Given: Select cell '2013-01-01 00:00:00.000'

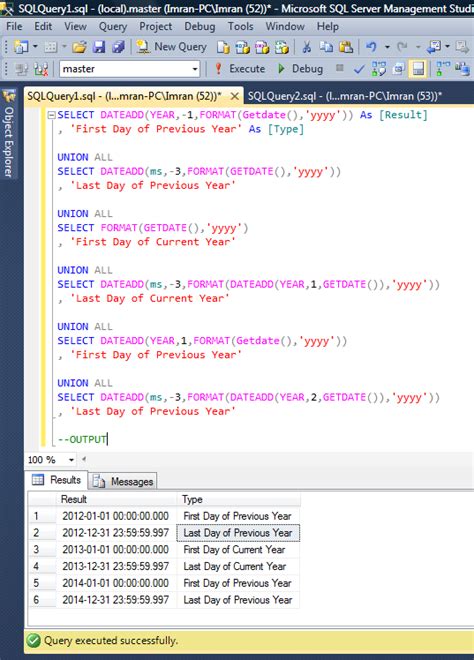Looking at the screenshot, I should click(x=116, y=549).
